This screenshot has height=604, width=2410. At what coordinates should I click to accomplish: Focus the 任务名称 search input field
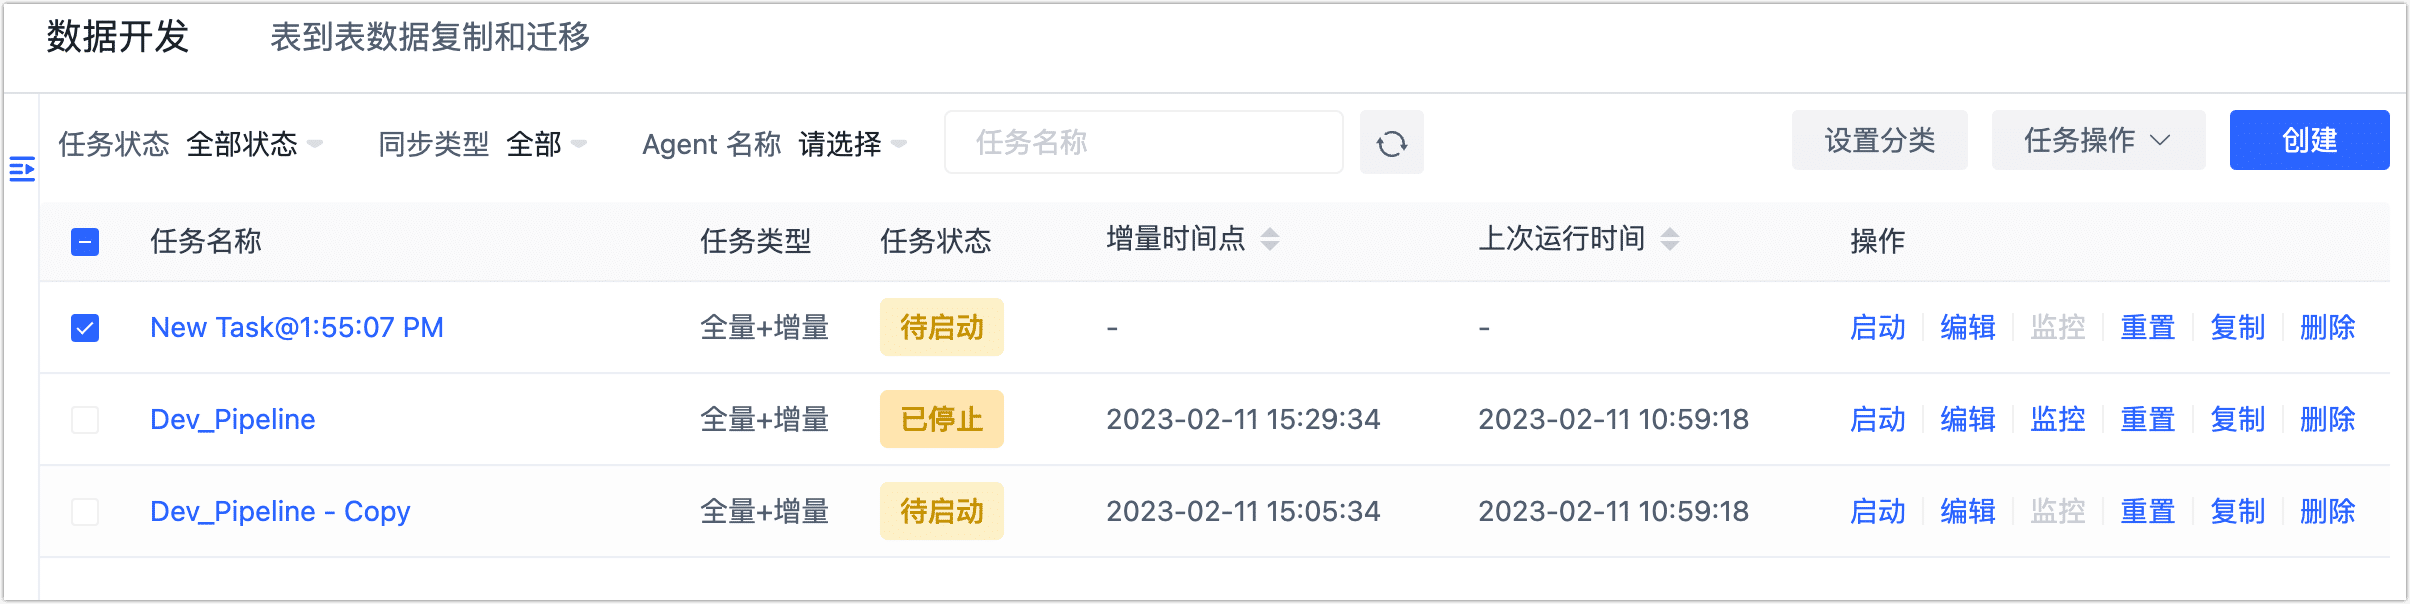click(1143, 143)
